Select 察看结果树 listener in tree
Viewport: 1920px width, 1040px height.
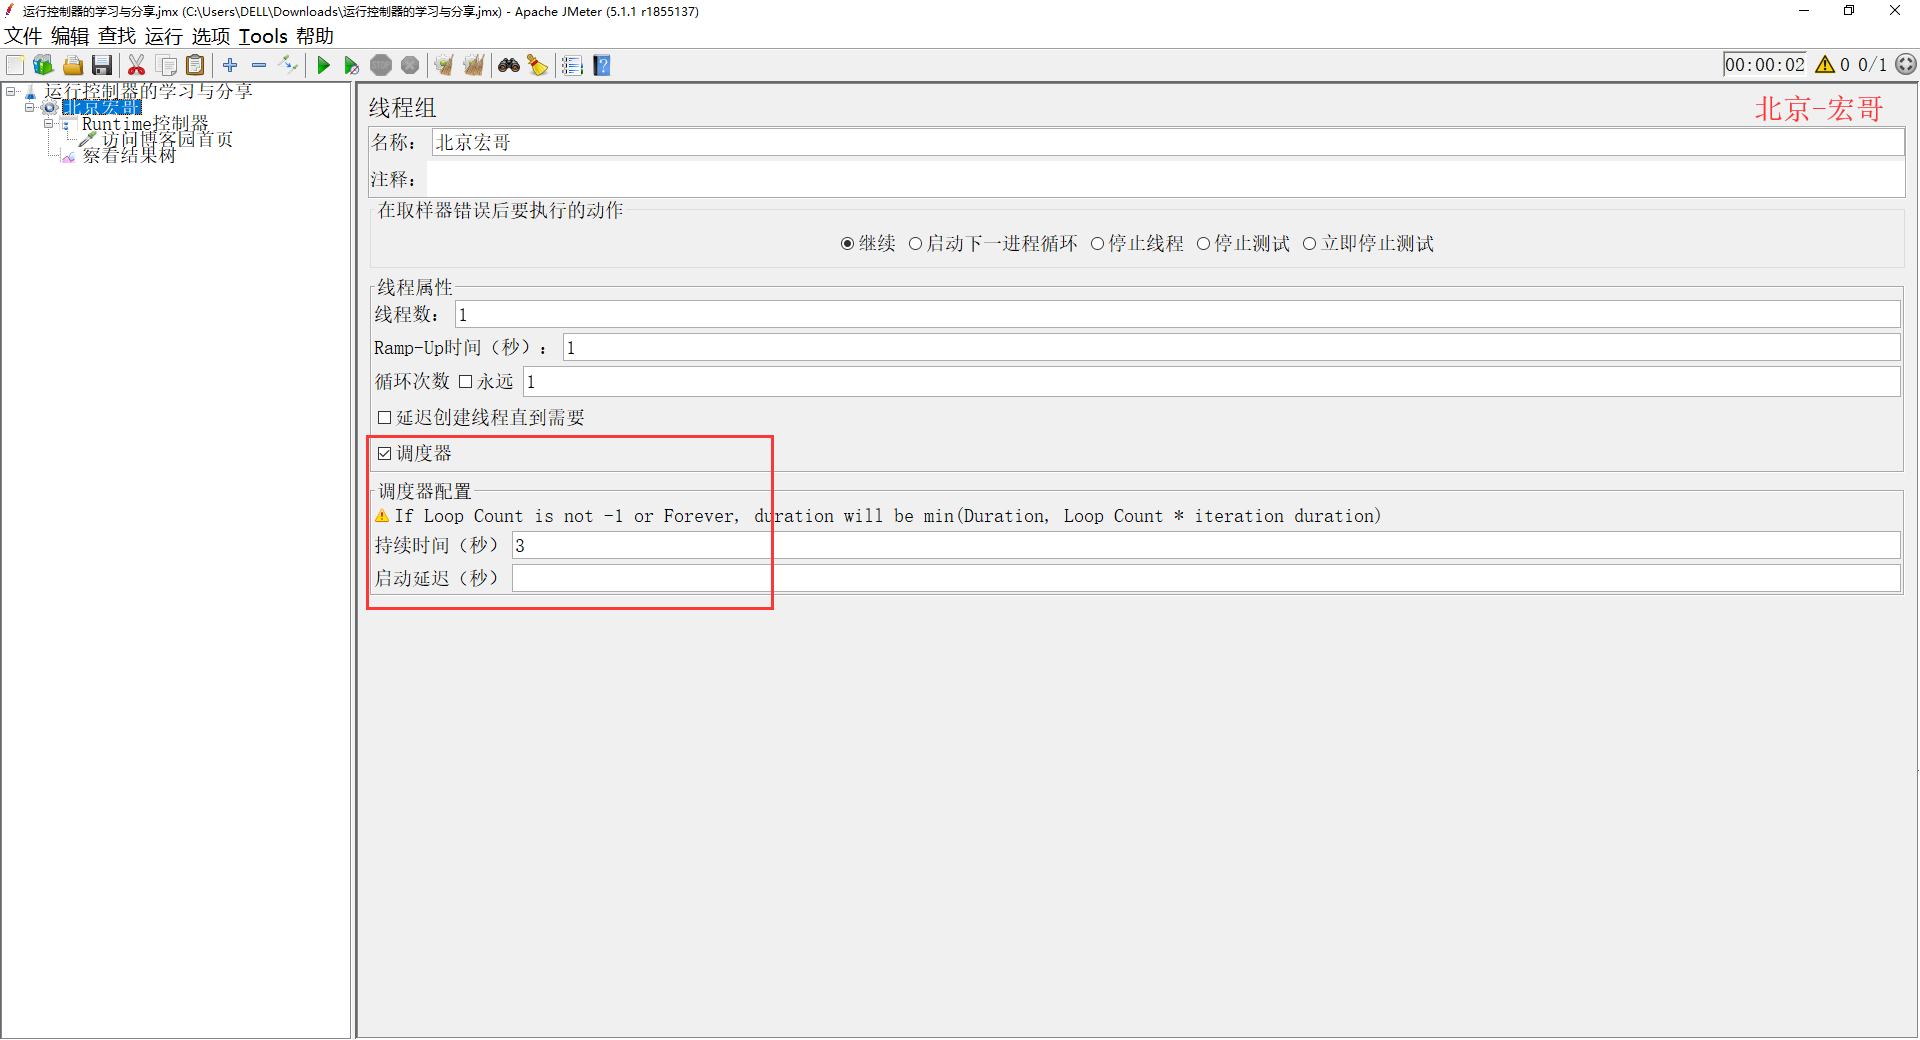click(129, 156)
